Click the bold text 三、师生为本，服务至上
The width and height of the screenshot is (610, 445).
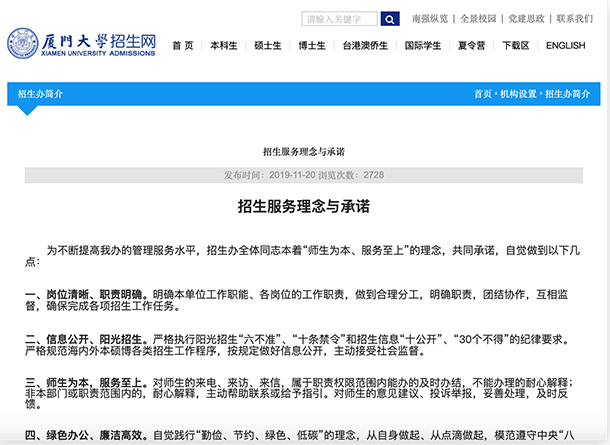(86, 383)
